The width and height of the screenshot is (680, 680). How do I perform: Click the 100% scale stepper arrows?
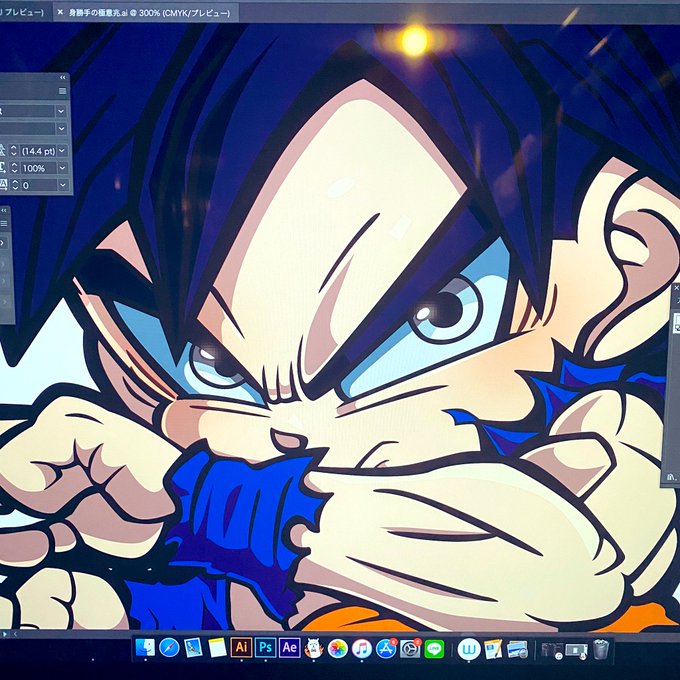click(x=14, y=168)
